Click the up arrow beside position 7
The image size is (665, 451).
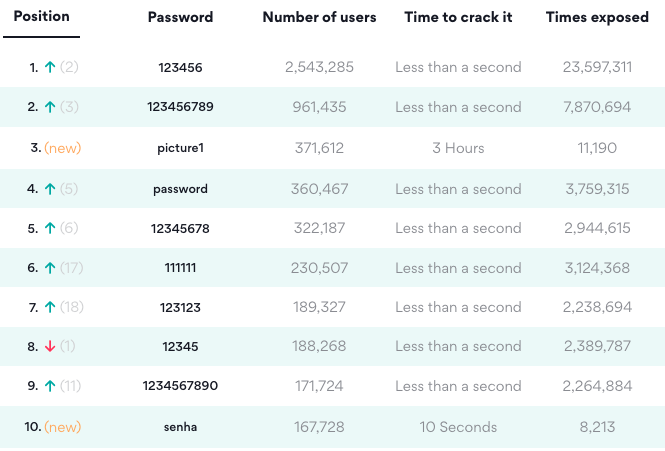click(50, 307)
